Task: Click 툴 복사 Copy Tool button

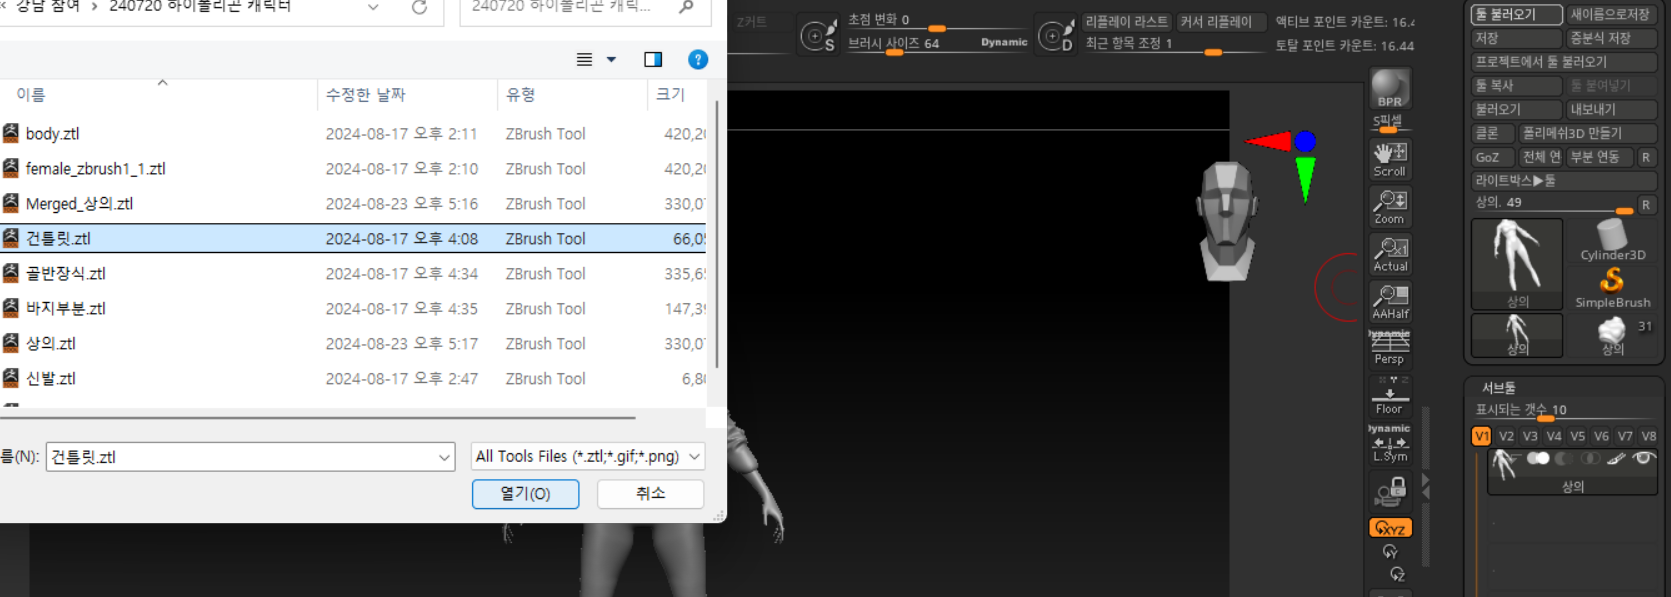Action: [x=1516, y=86]
